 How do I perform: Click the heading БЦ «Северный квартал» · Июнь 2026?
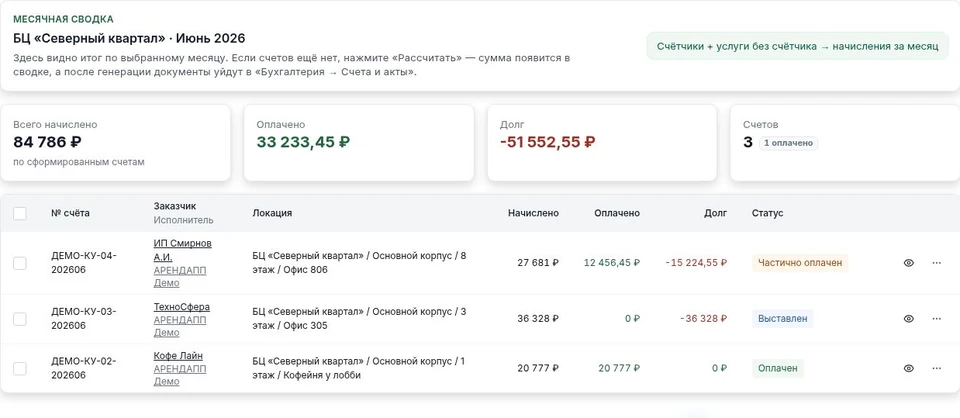coord(129,39)
